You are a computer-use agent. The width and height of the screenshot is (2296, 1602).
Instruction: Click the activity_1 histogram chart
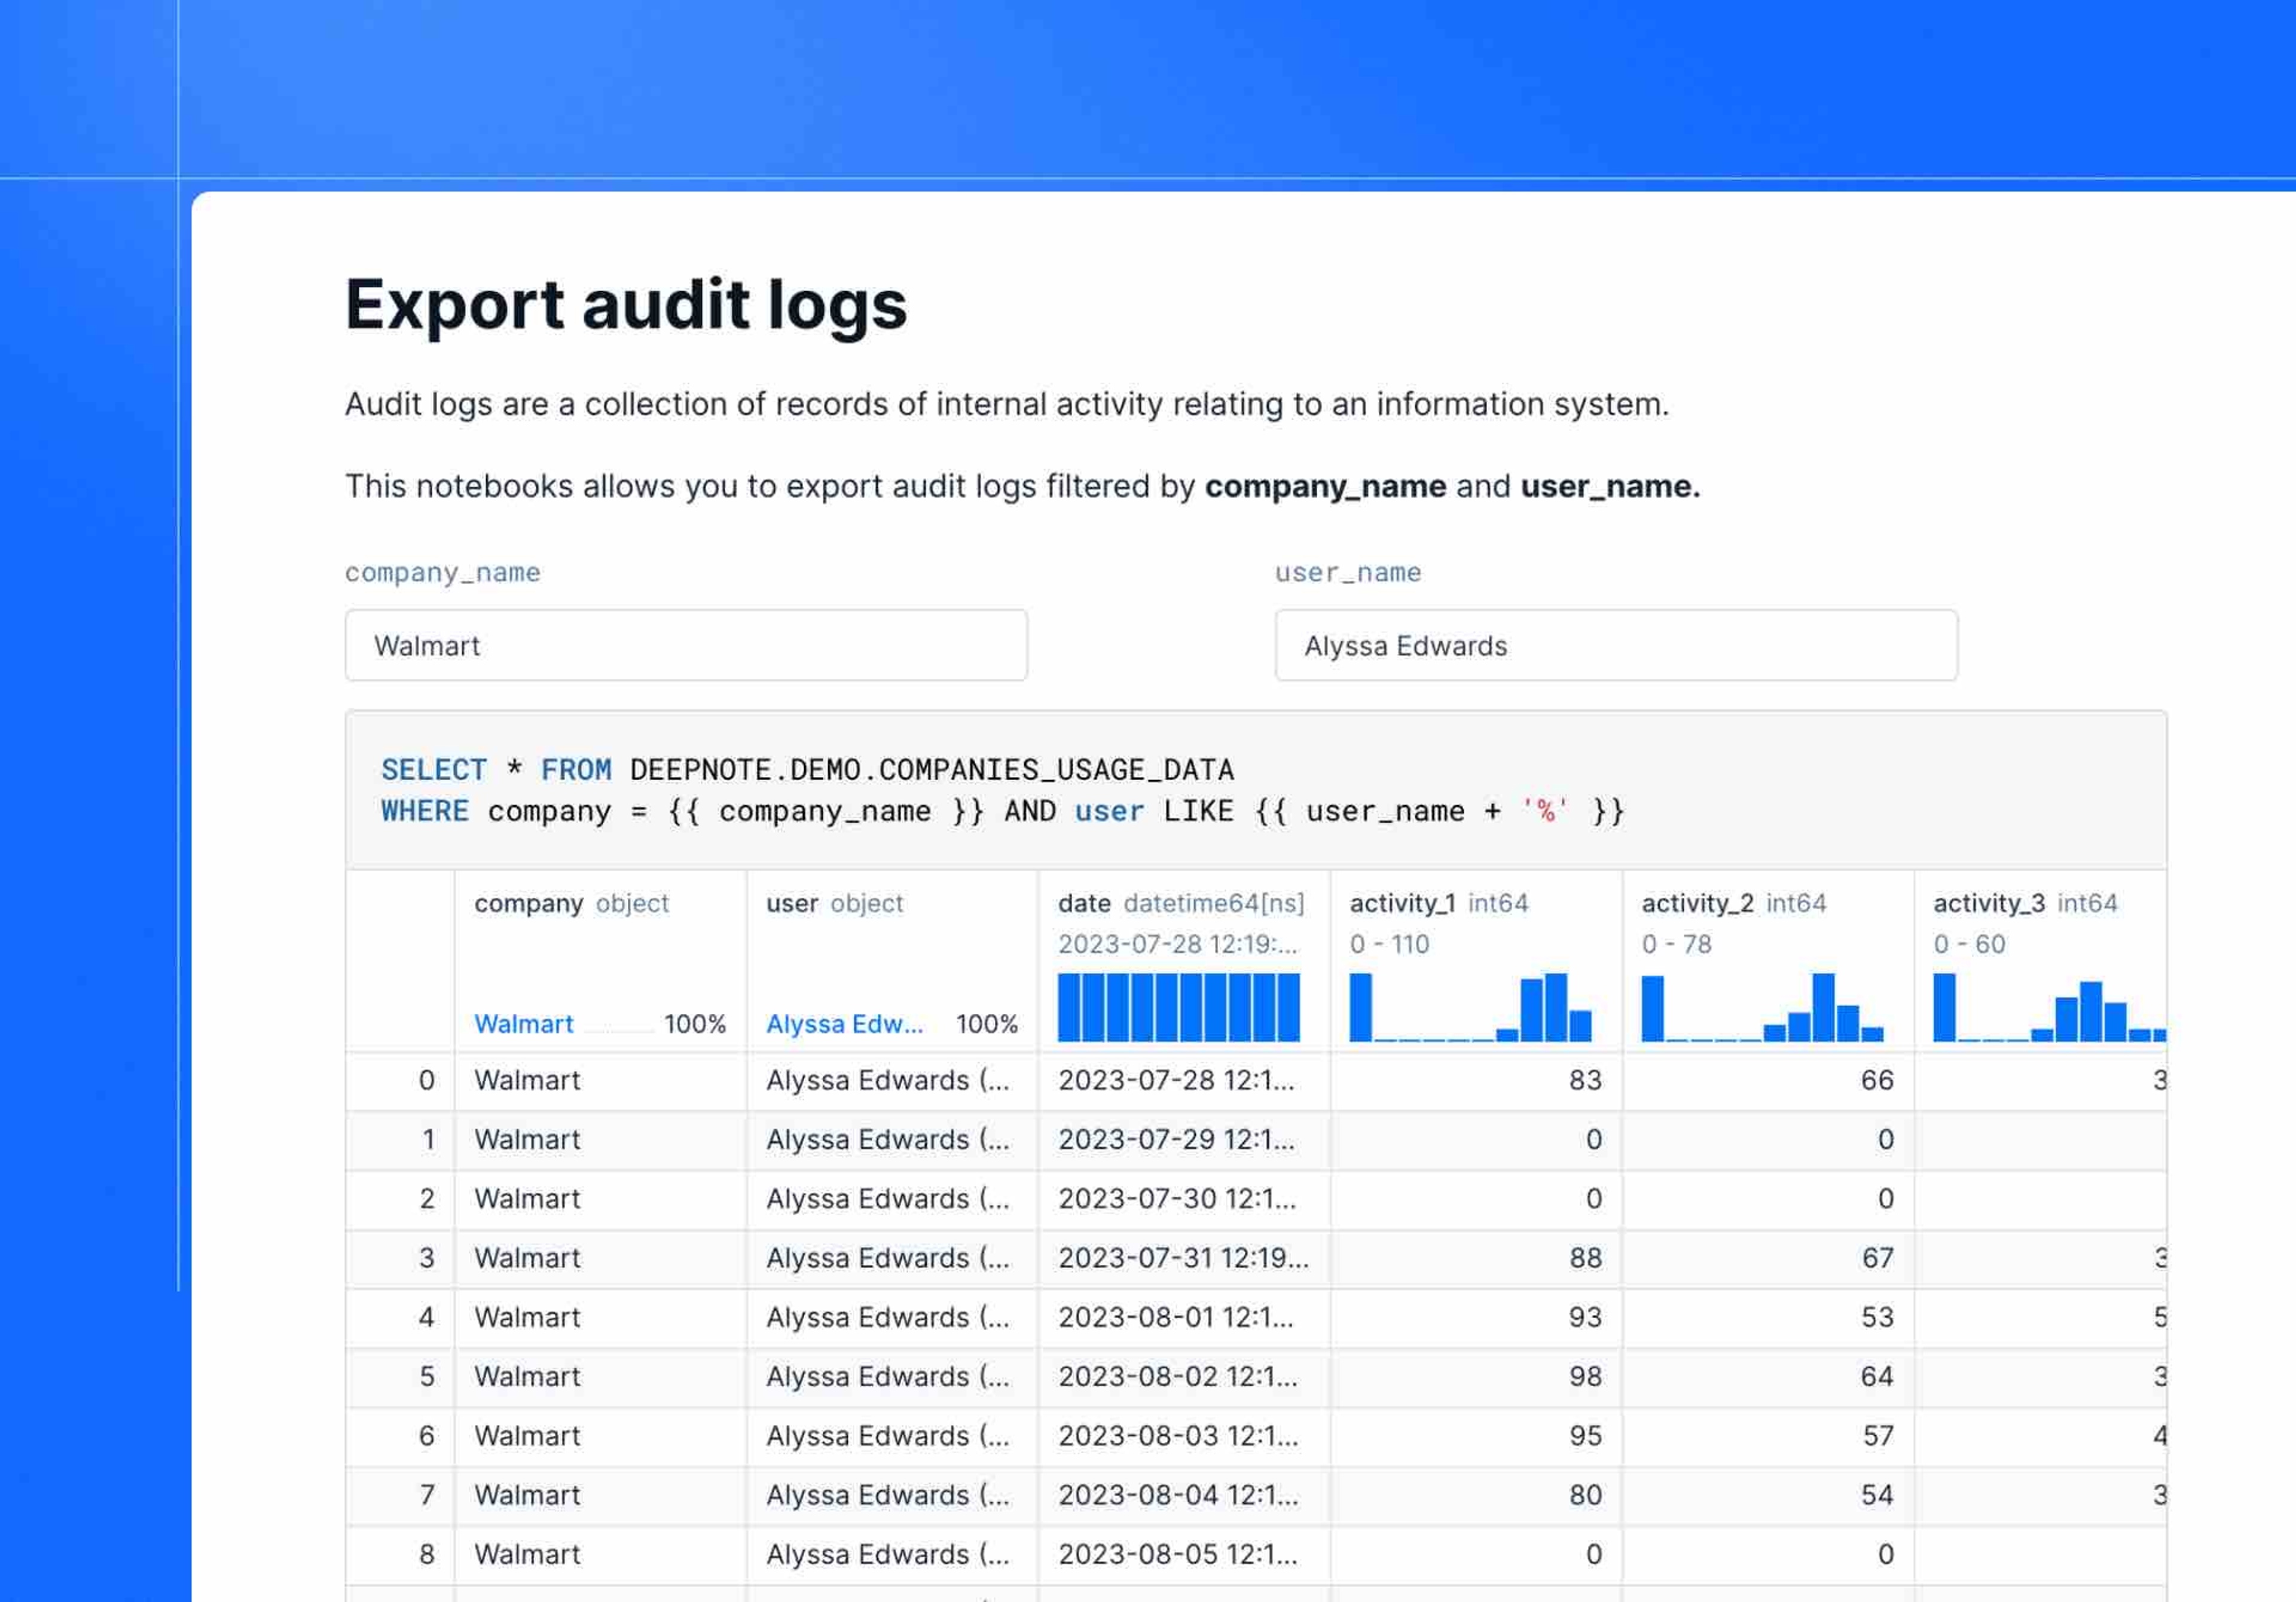1470,1007
